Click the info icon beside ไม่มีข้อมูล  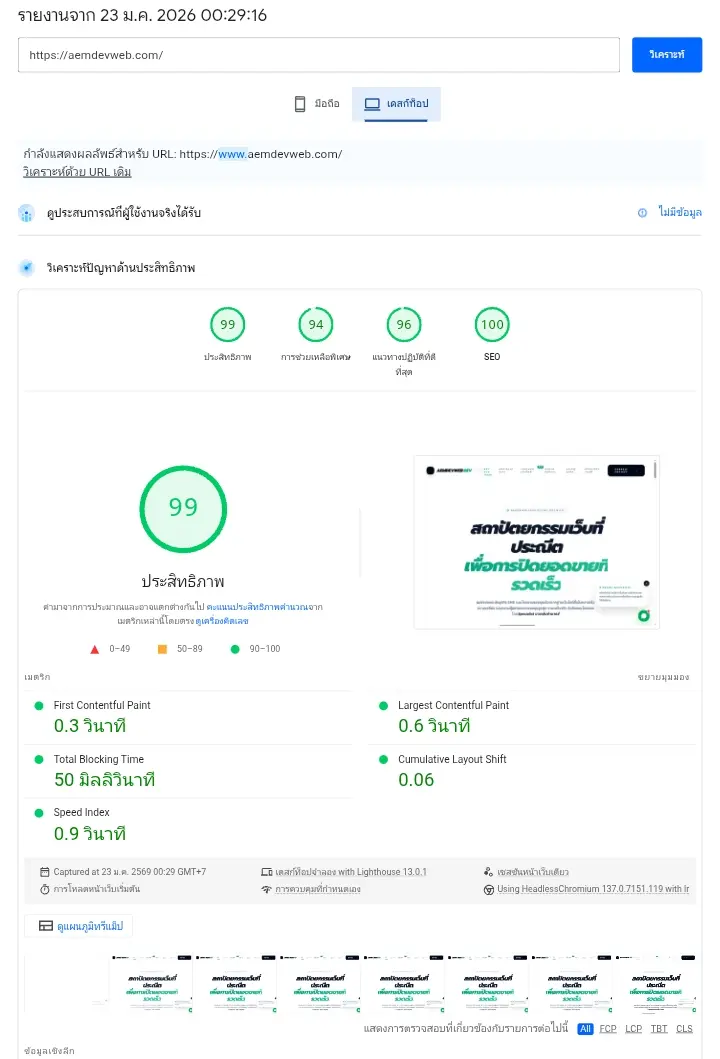tap(642, 213)
